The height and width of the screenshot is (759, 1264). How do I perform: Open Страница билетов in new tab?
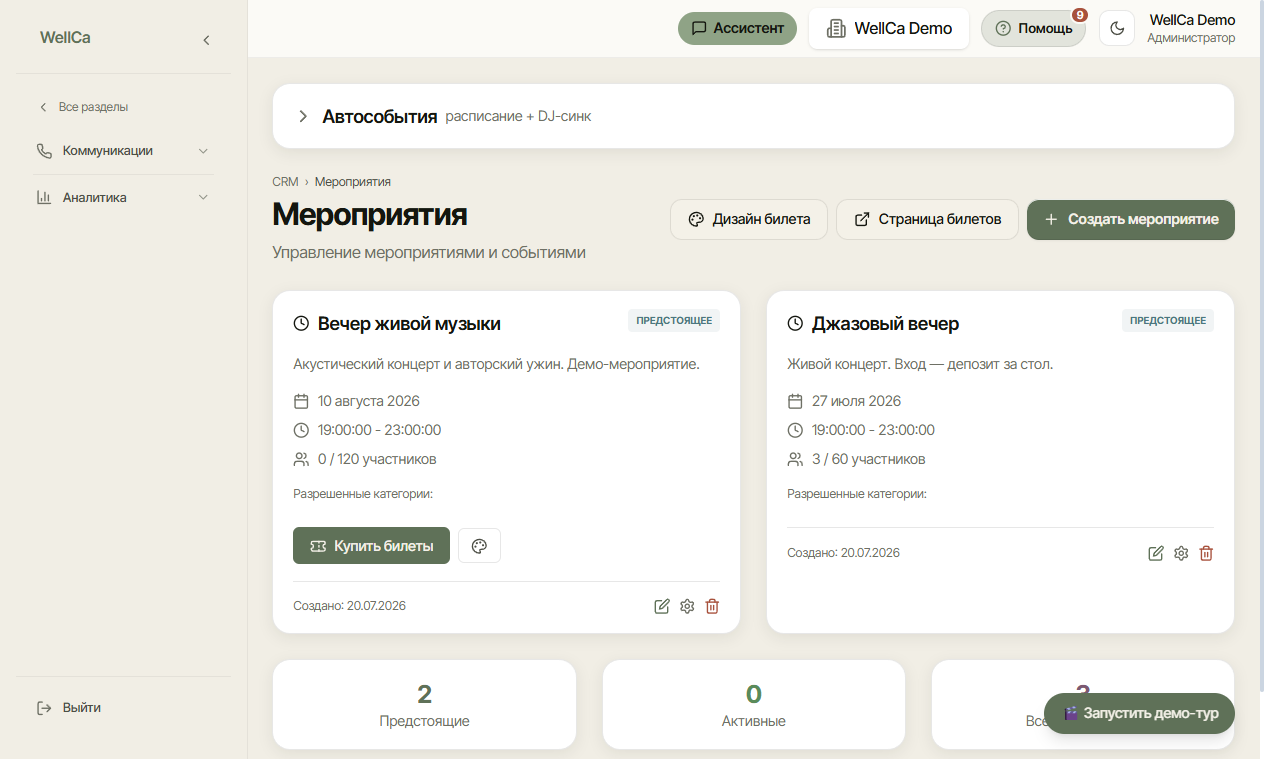tap(927, 219)
